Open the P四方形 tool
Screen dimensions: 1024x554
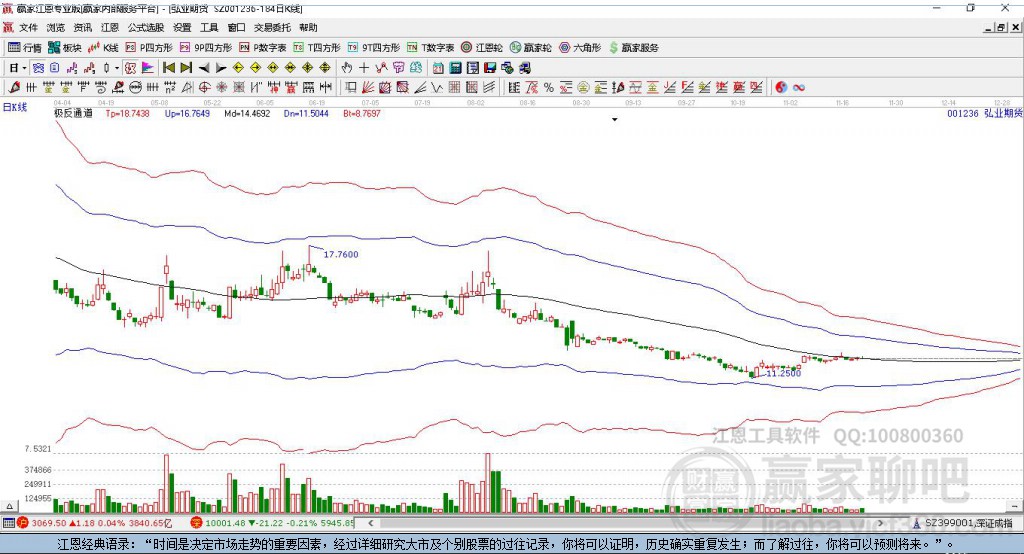149,48
